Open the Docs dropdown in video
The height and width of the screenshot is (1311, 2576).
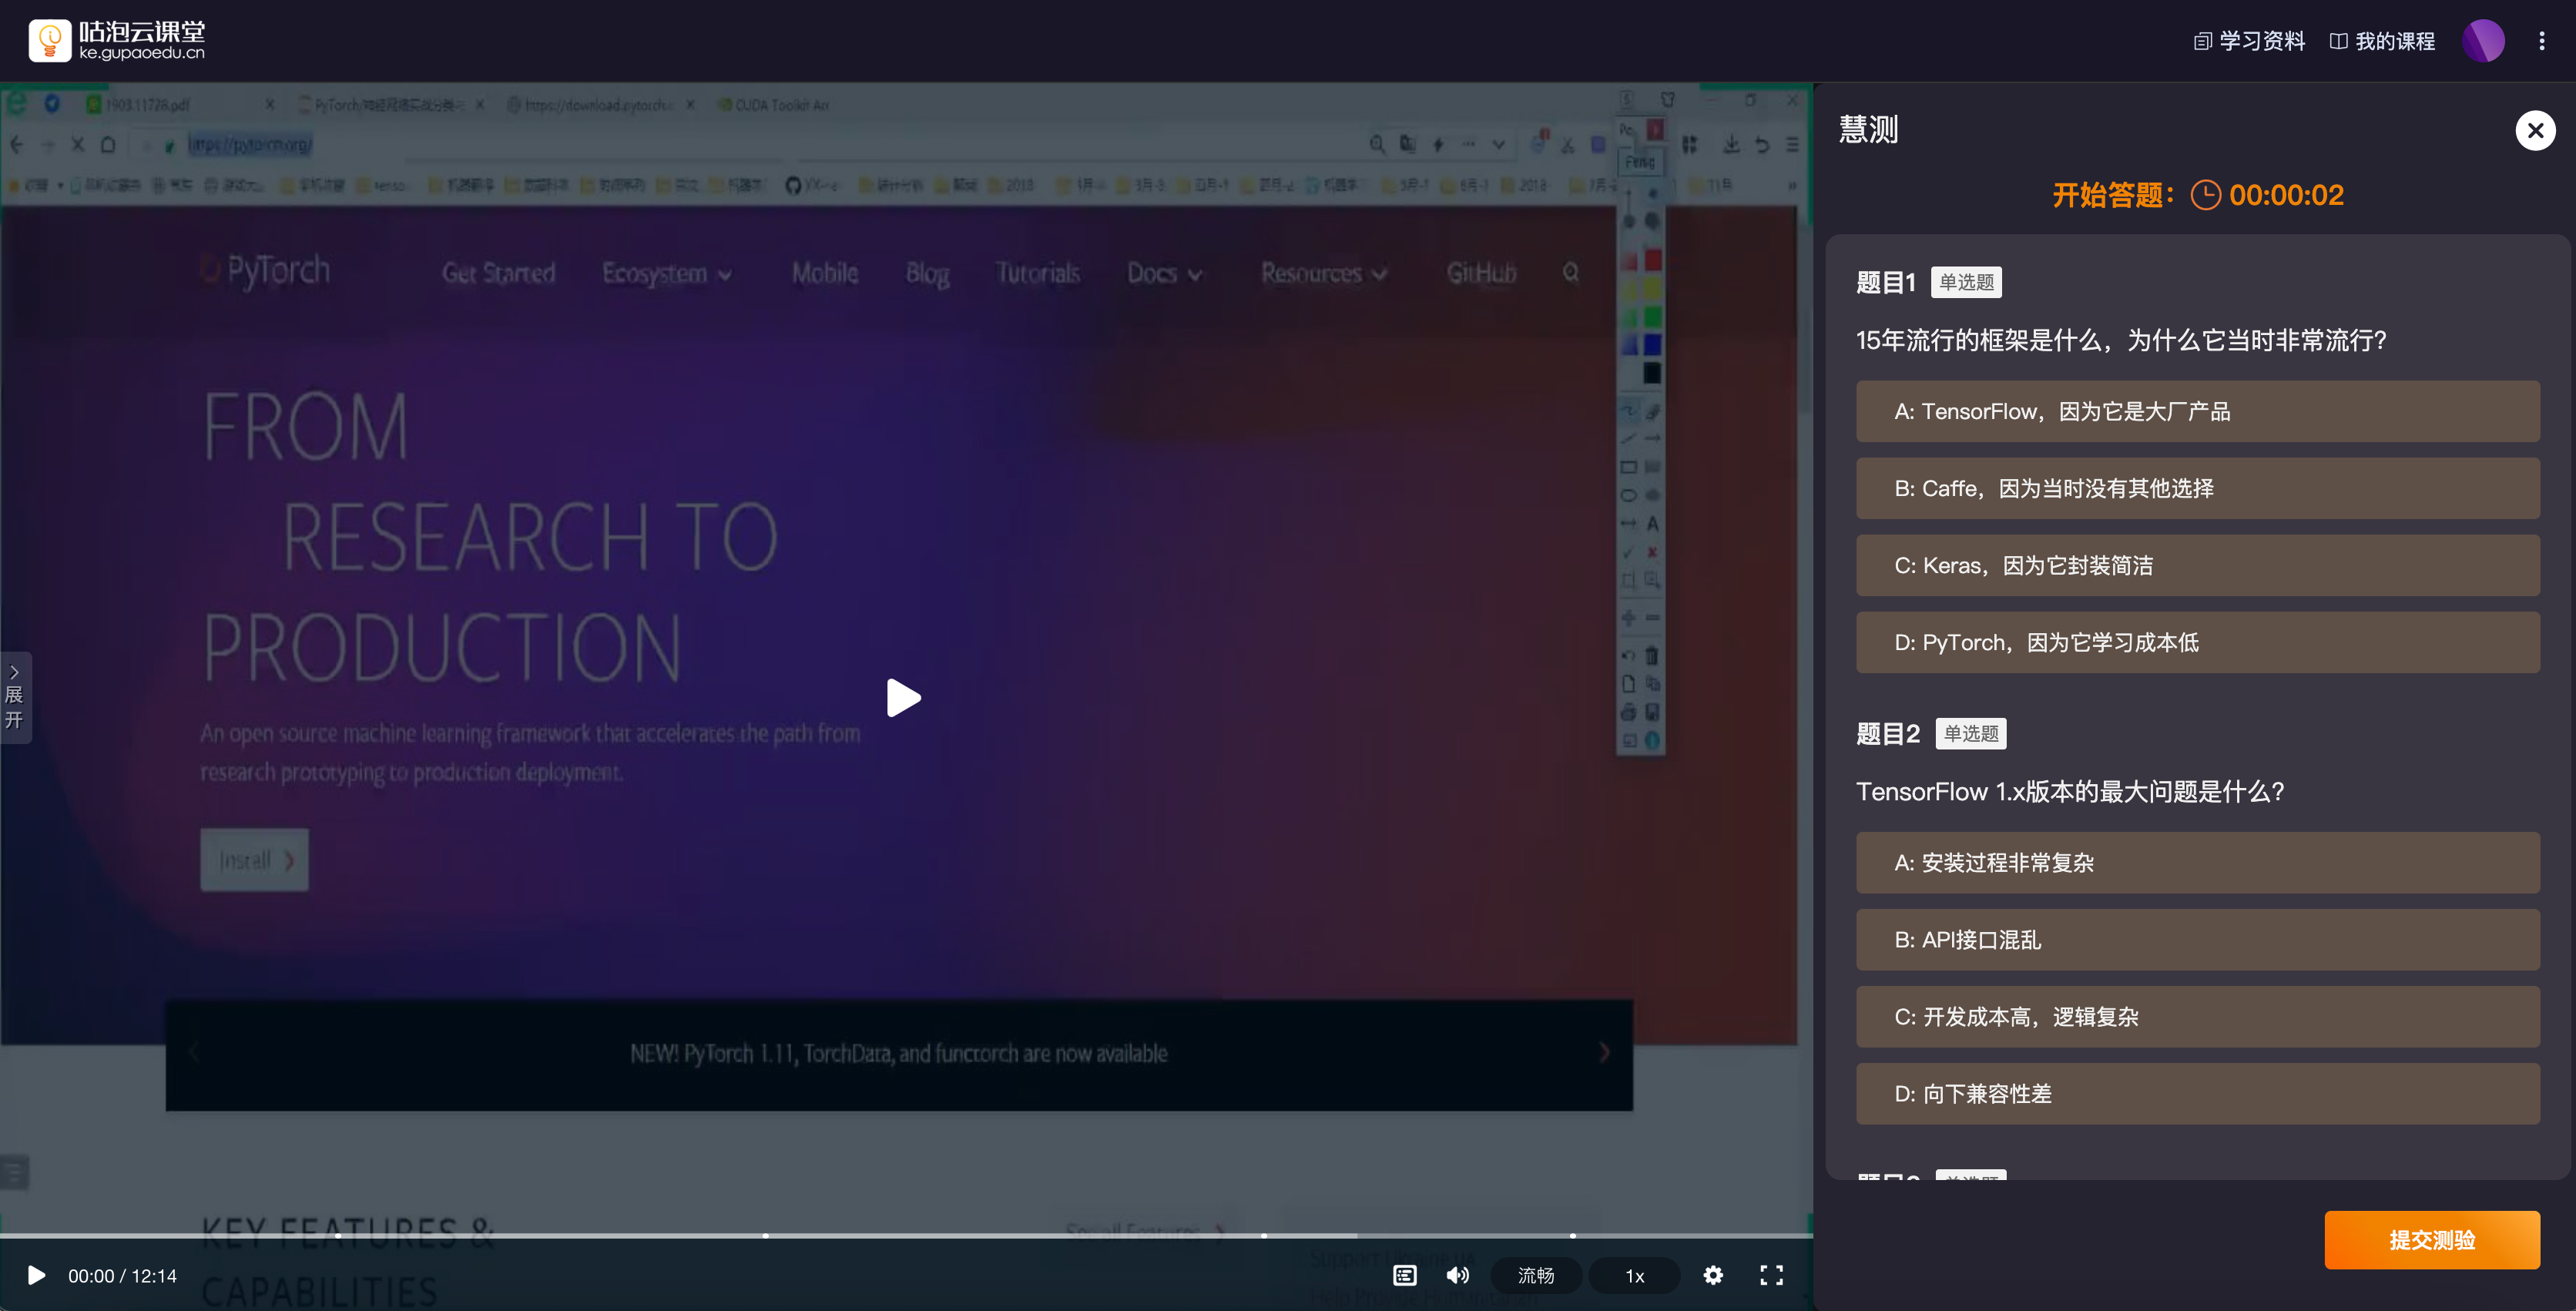(1164, 272)
